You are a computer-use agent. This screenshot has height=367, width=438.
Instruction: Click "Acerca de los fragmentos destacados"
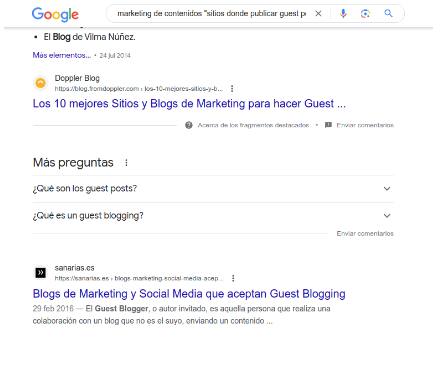[x=253, y=125]
